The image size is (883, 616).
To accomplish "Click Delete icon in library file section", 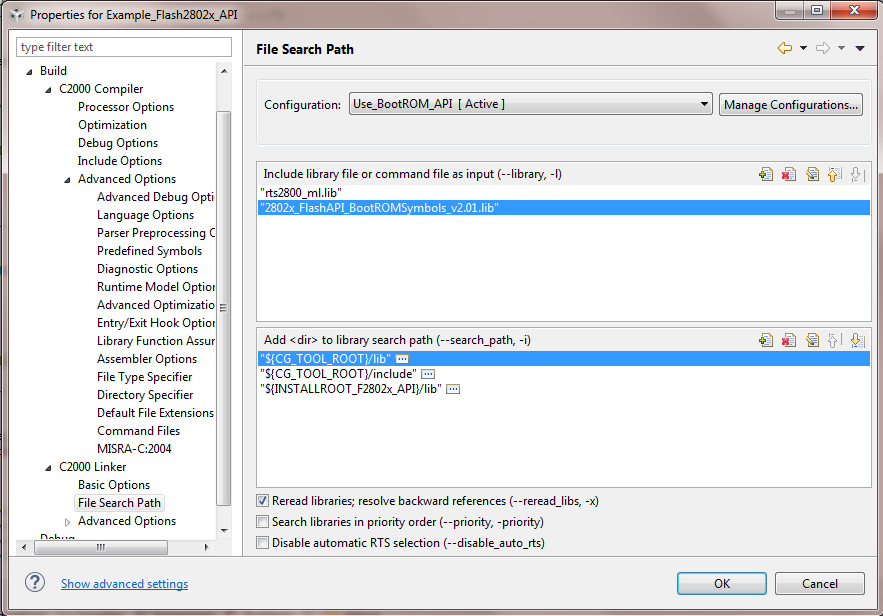I will (789, 174).
